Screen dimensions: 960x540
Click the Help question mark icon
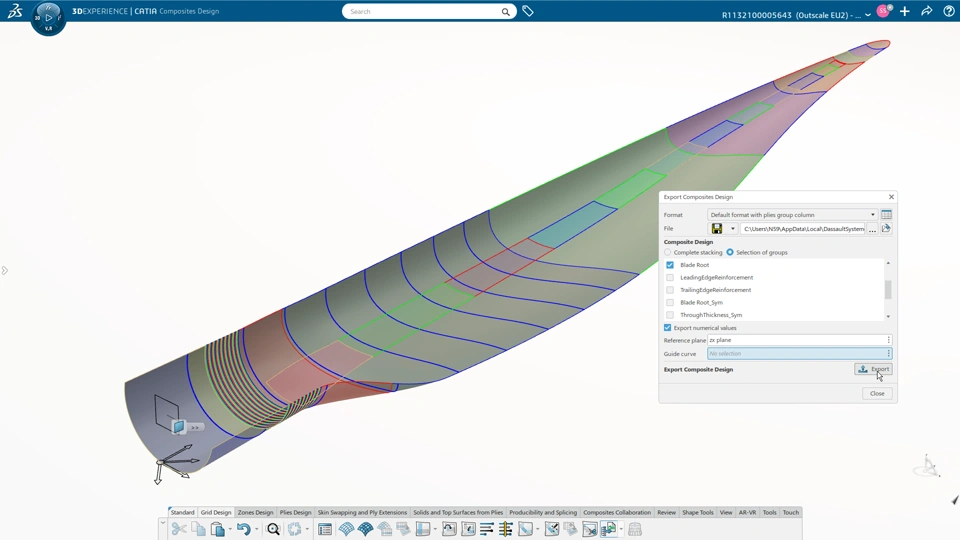point(948,12)
